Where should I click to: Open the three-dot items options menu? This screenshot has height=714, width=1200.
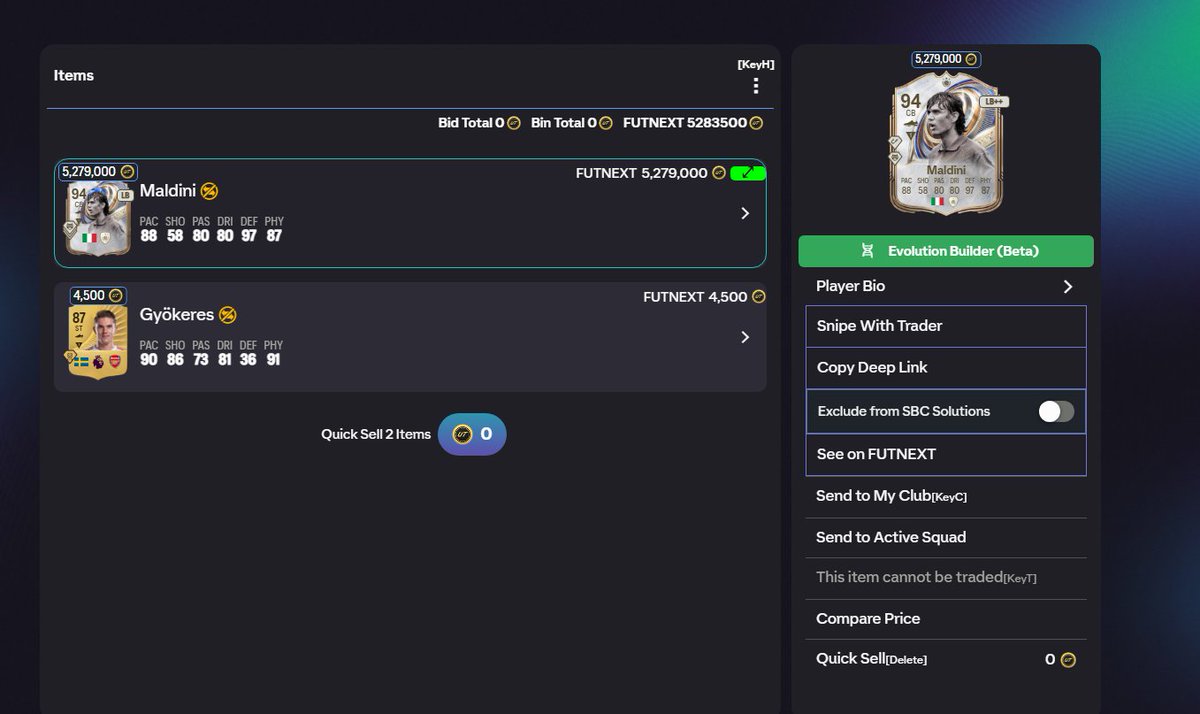[756, 86]
